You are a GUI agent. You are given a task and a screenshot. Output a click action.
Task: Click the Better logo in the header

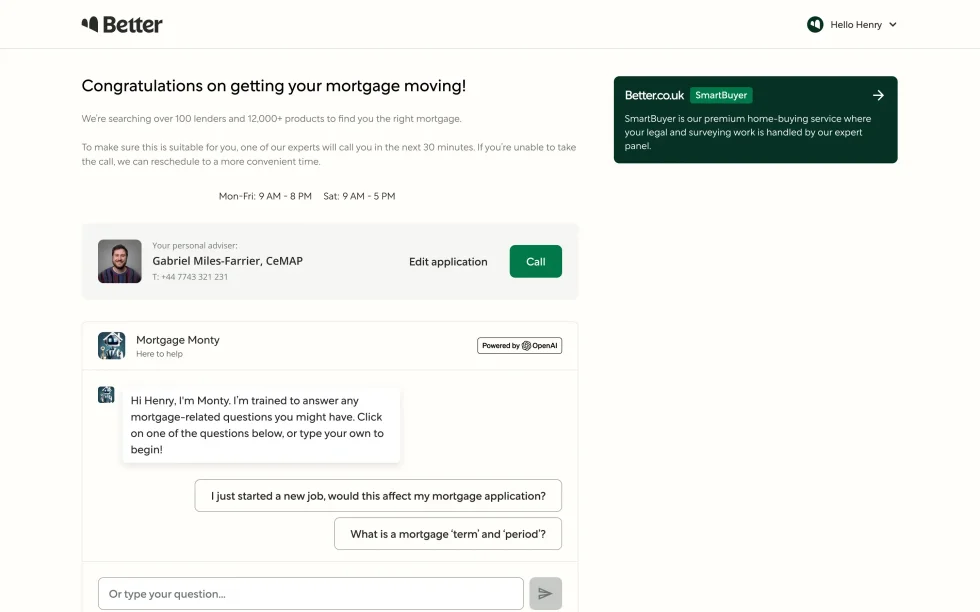122,24
